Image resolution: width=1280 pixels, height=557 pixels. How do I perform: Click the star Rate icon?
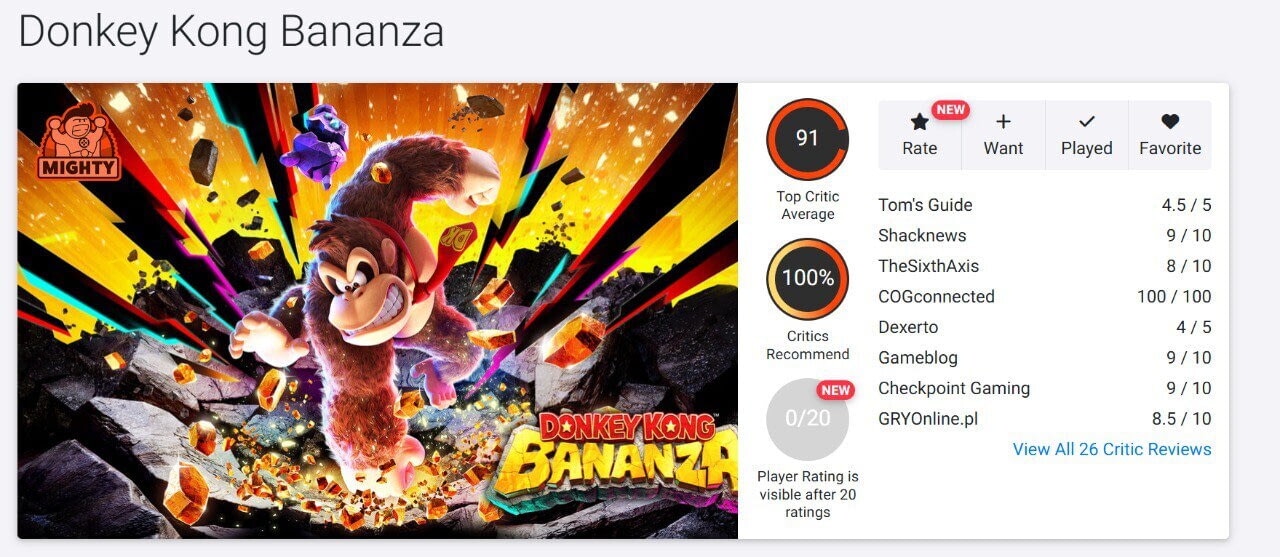pos(919,122)
